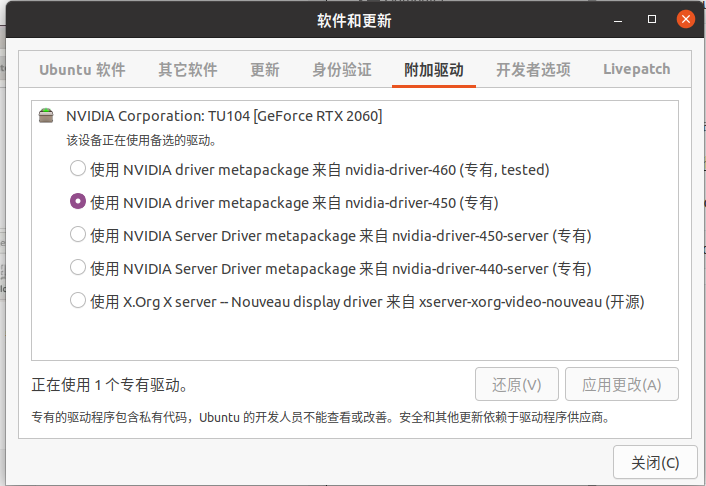The image size is (706, 486).
Task: Select nvidia-driver-450 proprietary radio button
Action: click(x=78, y=202)
